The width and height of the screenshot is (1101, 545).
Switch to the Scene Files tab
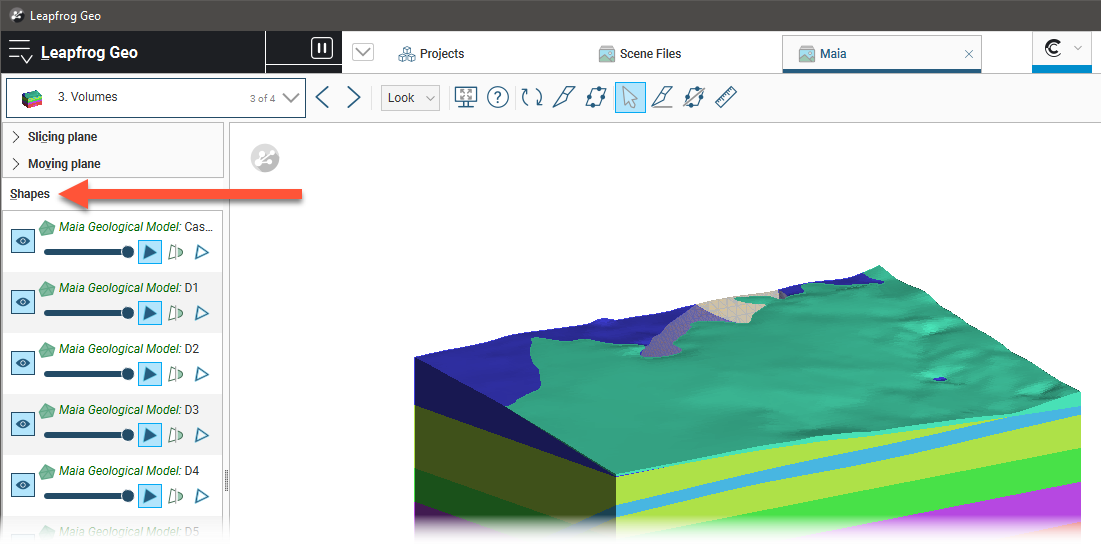pyautogui.click(x=640, y=53)
